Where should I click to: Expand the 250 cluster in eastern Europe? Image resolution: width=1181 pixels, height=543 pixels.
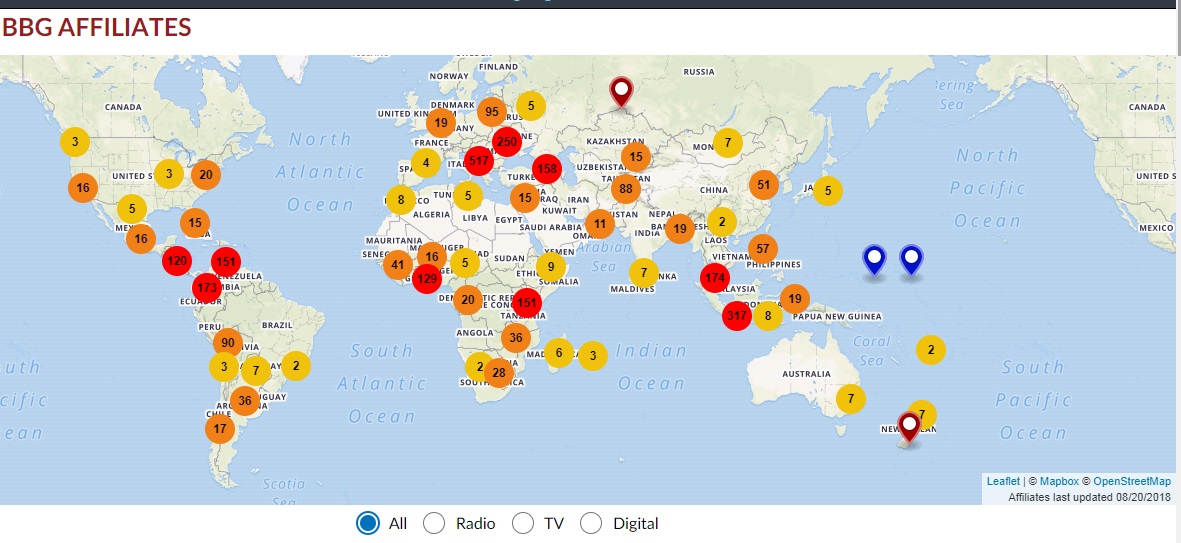[x=507, y=141]
